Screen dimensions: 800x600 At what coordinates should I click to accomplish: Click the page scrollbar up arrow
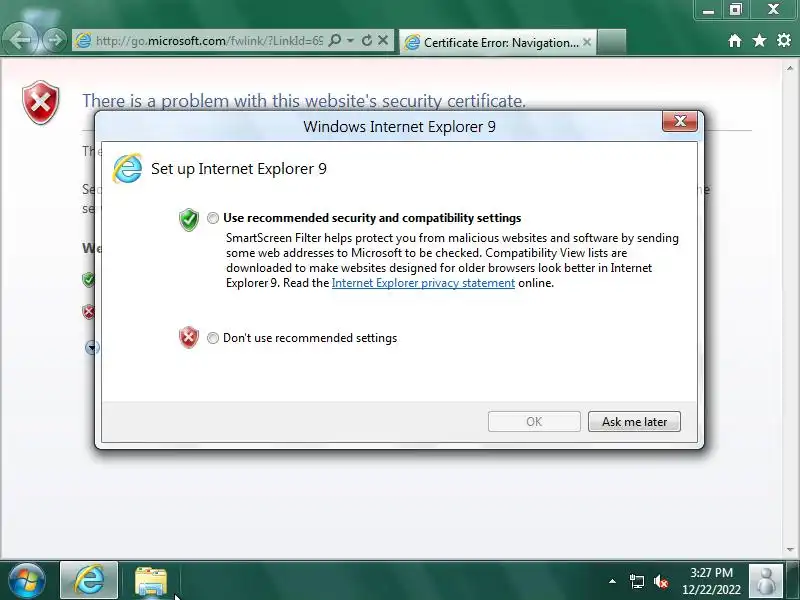pyautogui.click(x=790, y=68)
